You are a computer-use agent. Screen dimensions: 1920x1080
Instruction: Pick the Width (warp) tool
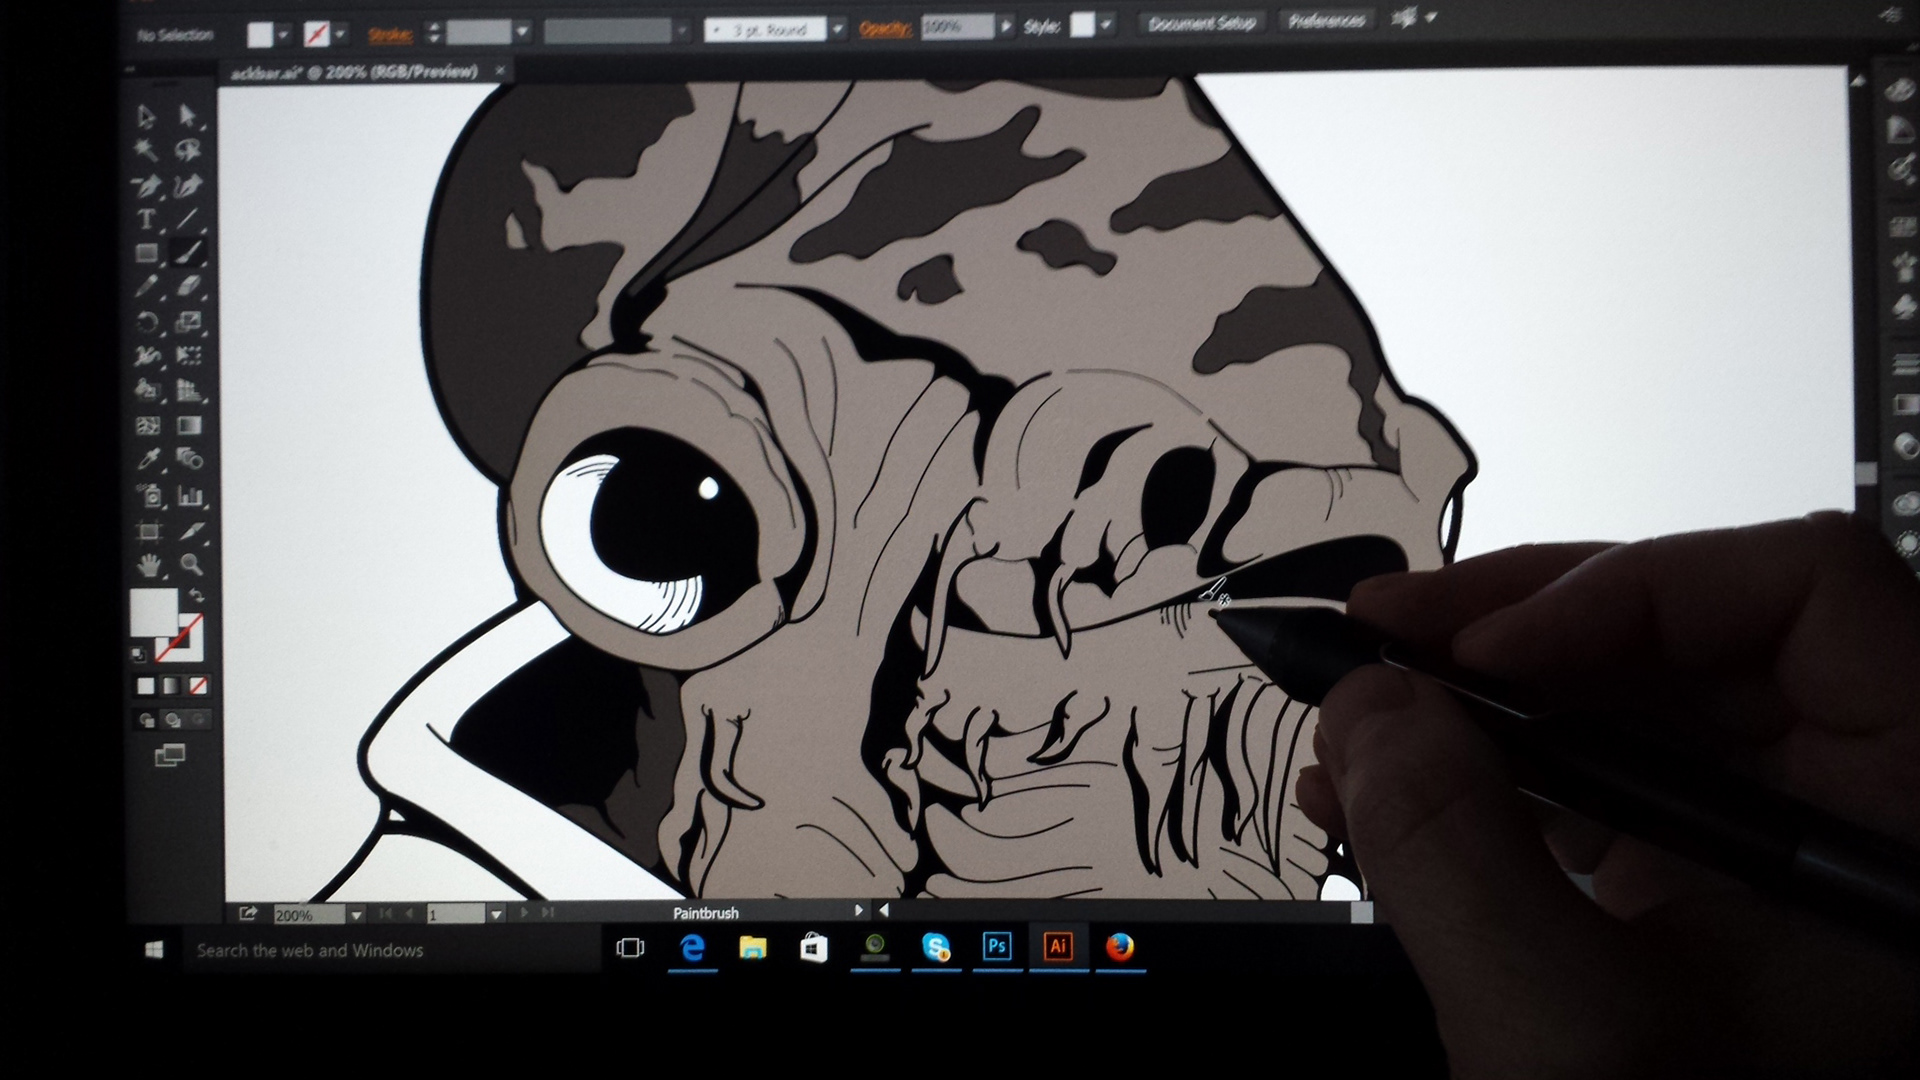coord(147,356)
